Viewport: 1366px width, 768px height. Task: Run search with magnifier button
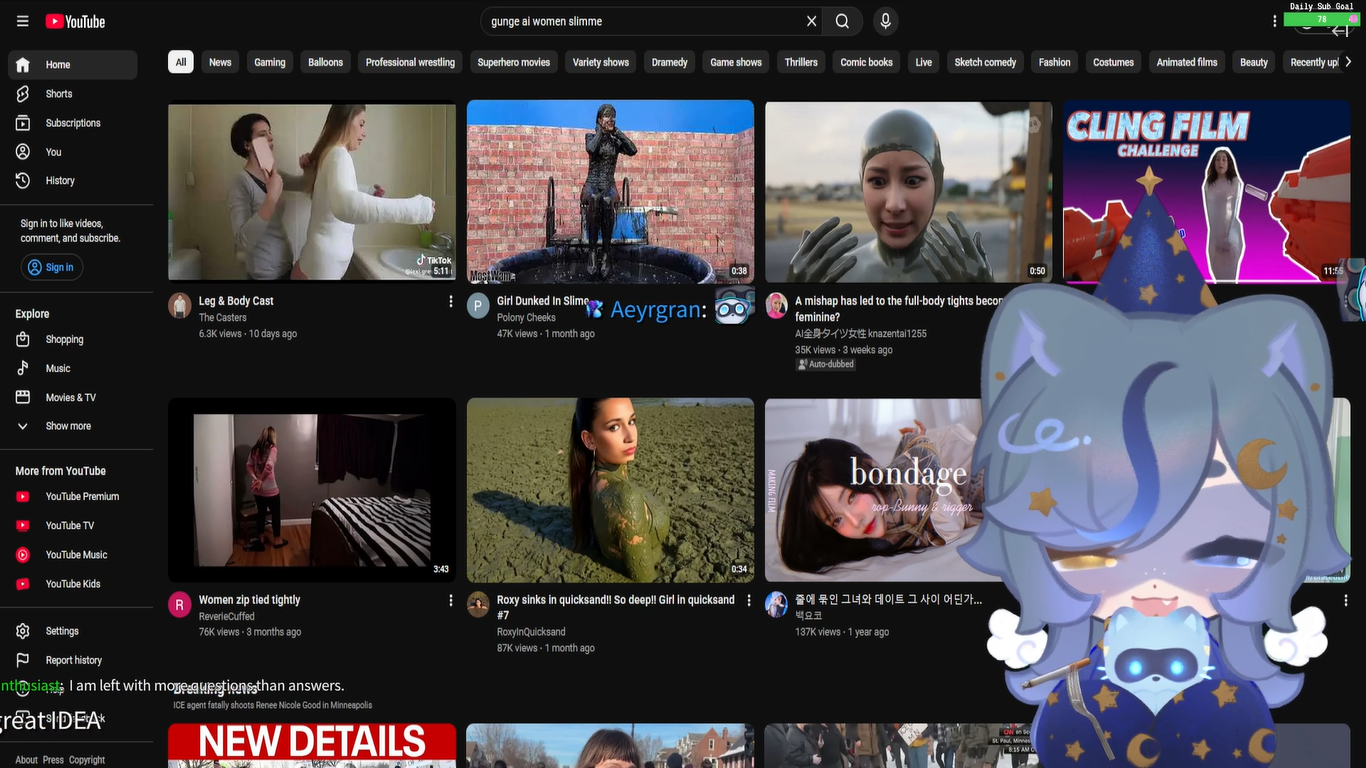(x=842, y=21)
